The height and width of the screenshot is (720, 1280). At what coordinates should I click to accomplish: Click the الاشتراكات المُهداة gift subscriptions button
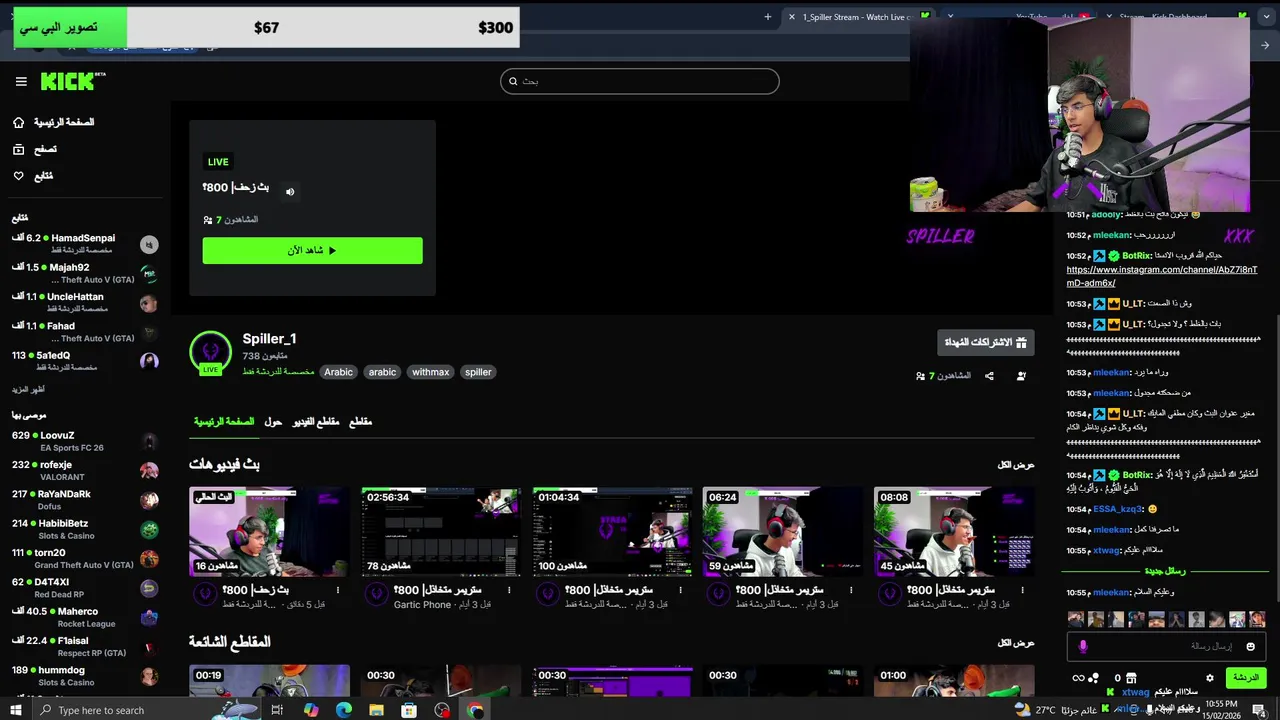click(x=985, y=342)
